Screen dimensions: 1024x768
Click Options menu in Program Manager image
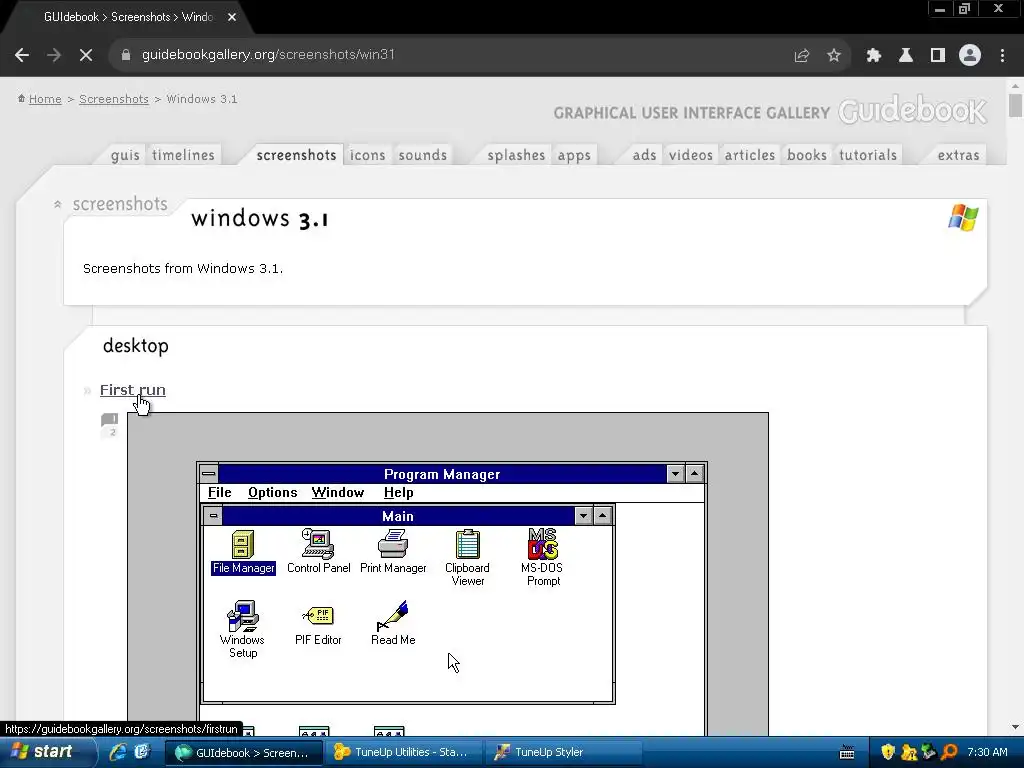point(272,492)
